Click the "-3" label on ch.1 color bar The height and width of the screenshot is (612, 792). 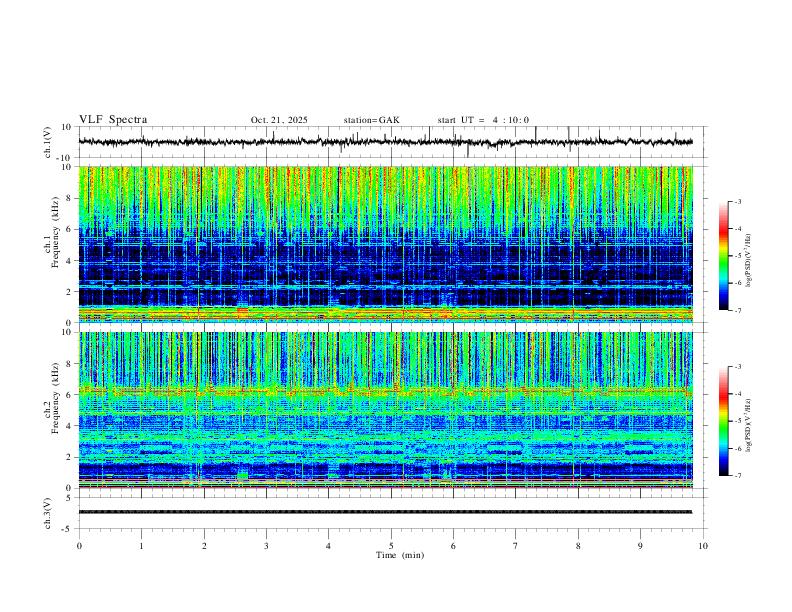tap(738, 201)
